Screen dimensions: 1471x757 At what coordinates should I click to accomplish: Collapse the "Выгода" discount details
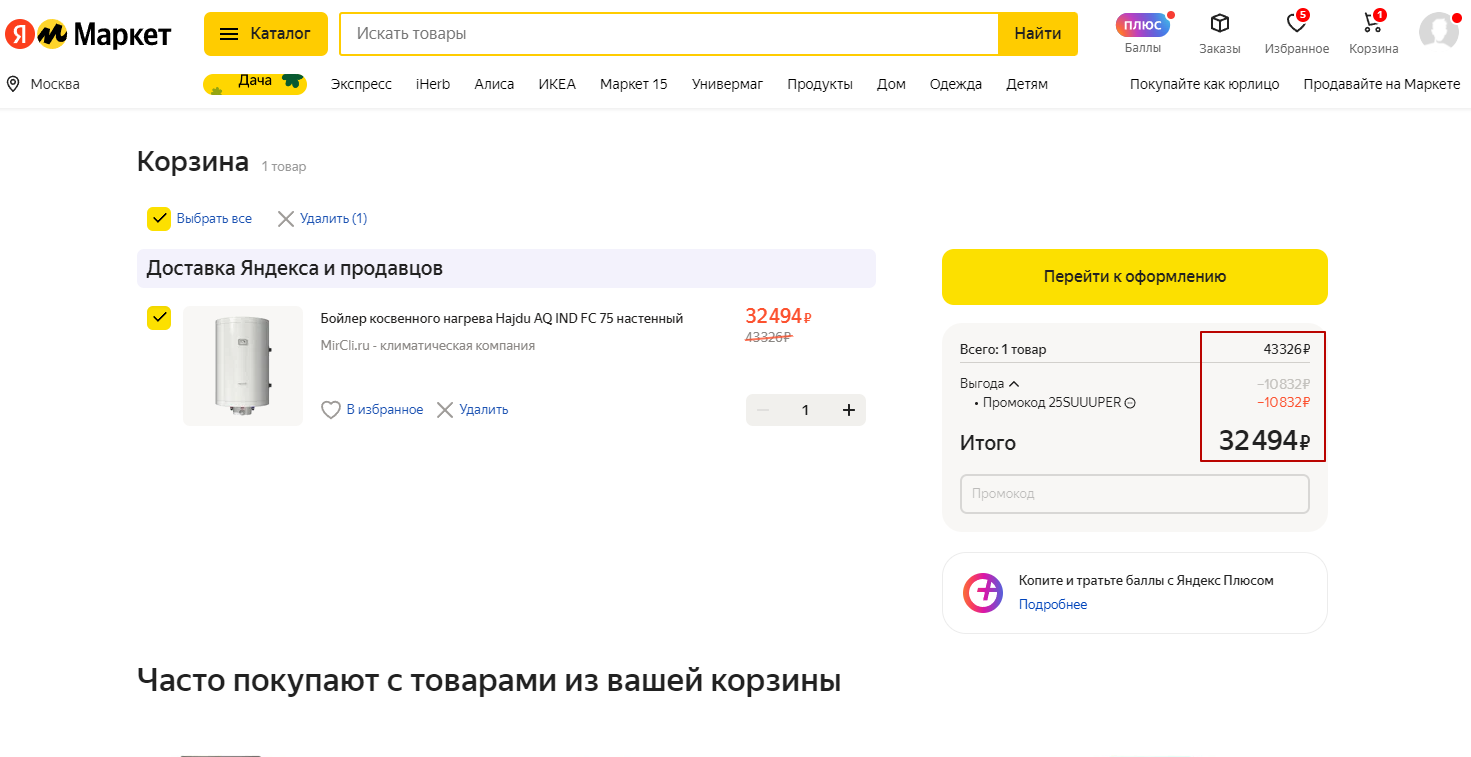(1014, 384)
